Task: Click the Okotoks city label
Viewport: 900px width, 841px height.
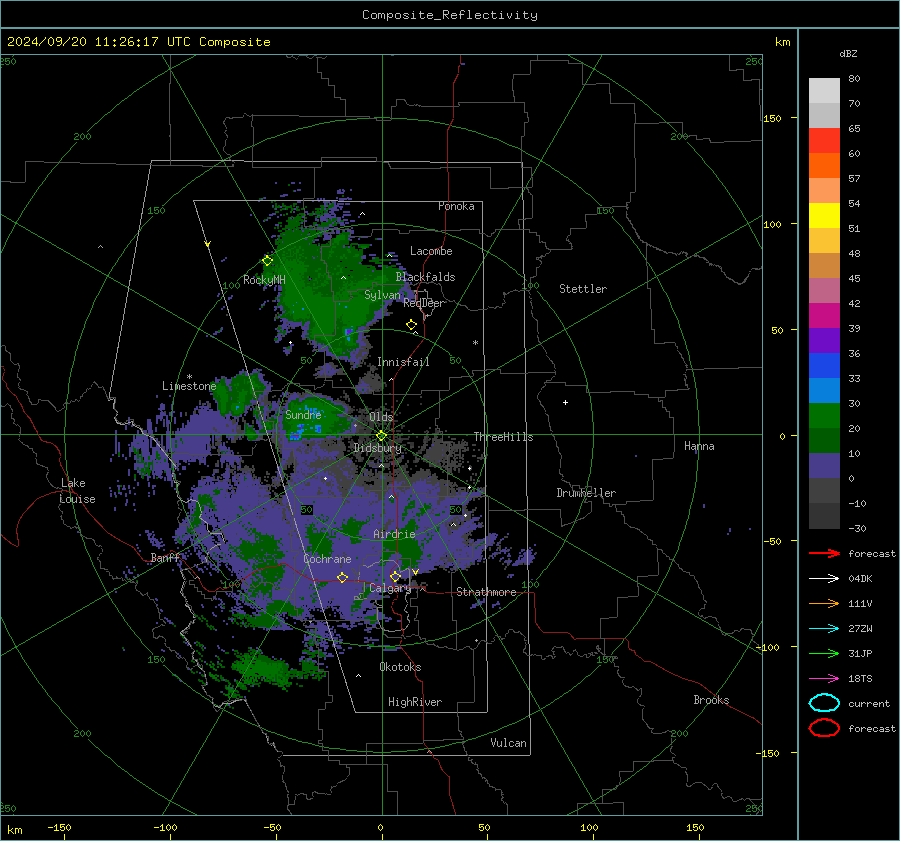Action: coord(400,667)
